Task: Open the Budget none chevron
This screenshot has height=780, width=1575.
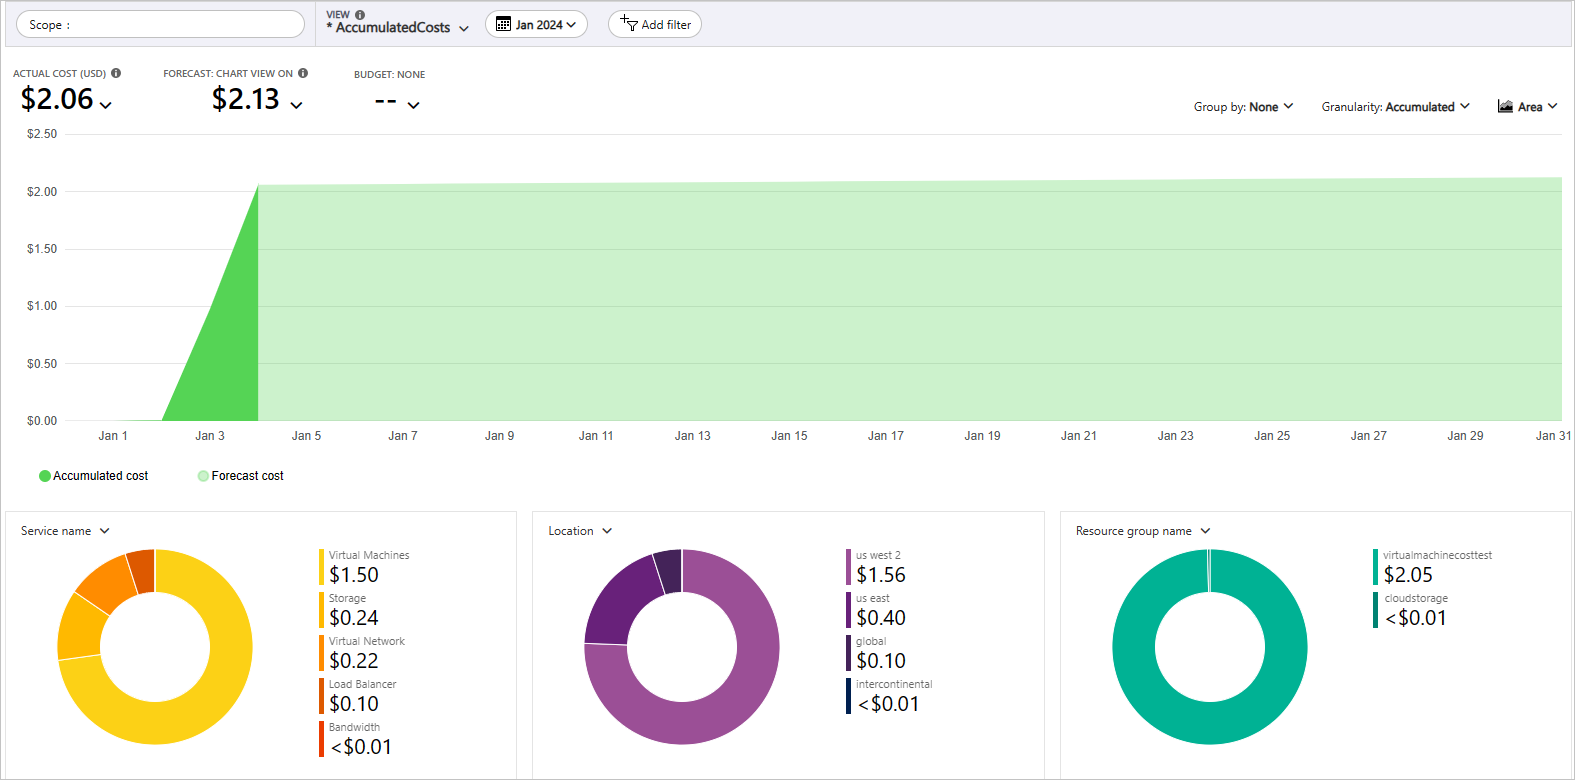Action: click(413, 105)
